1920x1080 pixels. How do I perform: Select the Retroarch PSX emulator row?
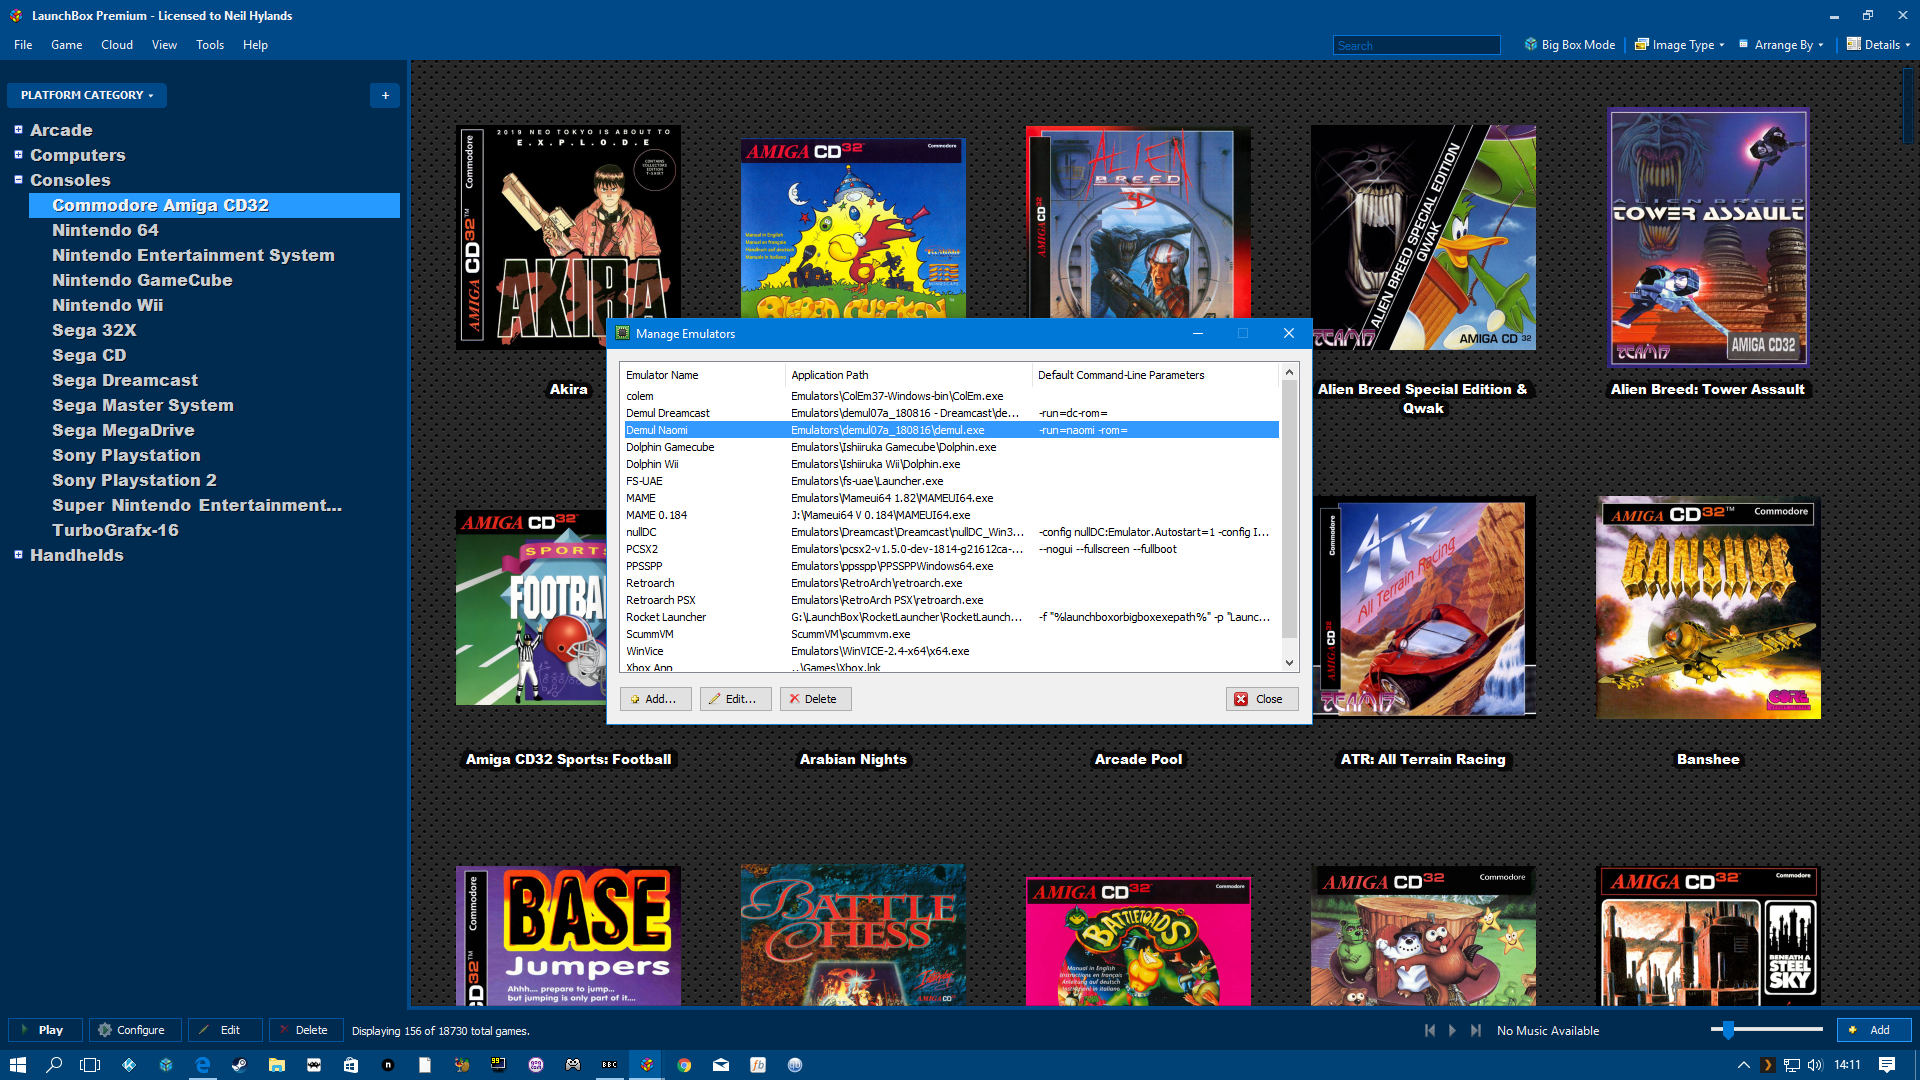pyautogui.click(x=950, y=600)
